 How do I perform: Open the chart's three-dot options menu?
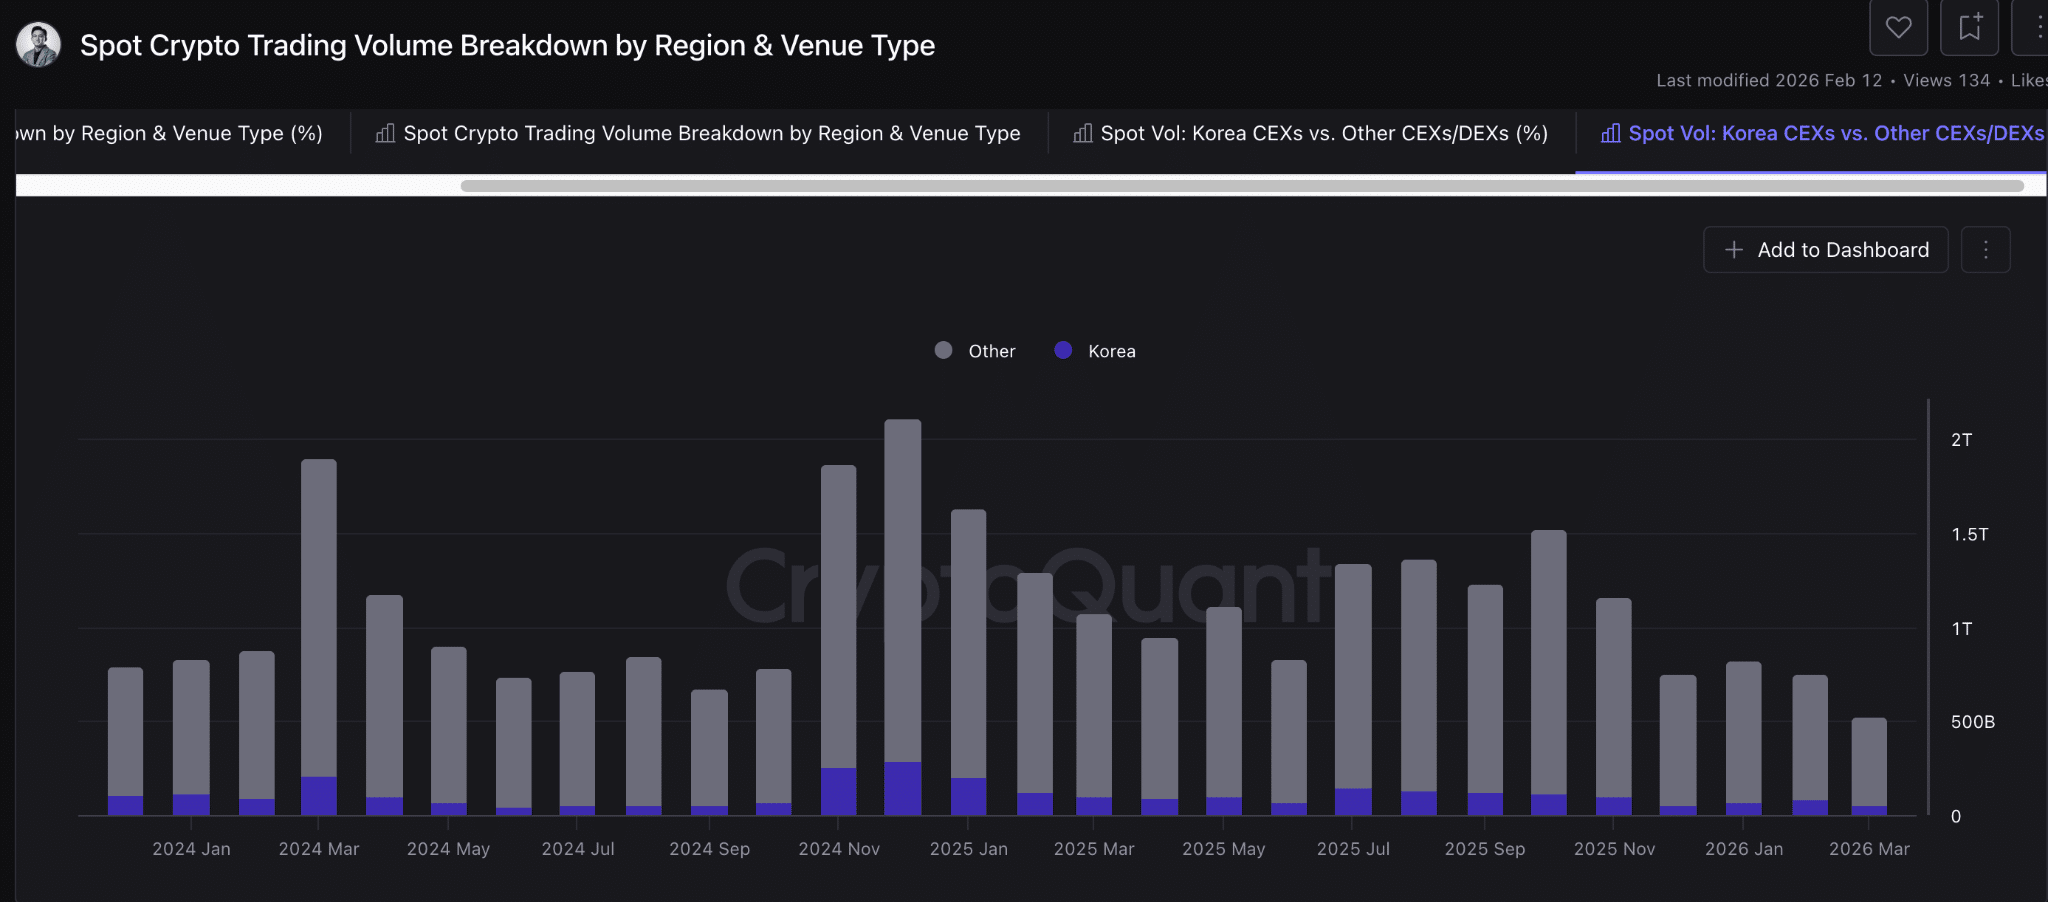pyautogui.click(x=1985, y=250)
